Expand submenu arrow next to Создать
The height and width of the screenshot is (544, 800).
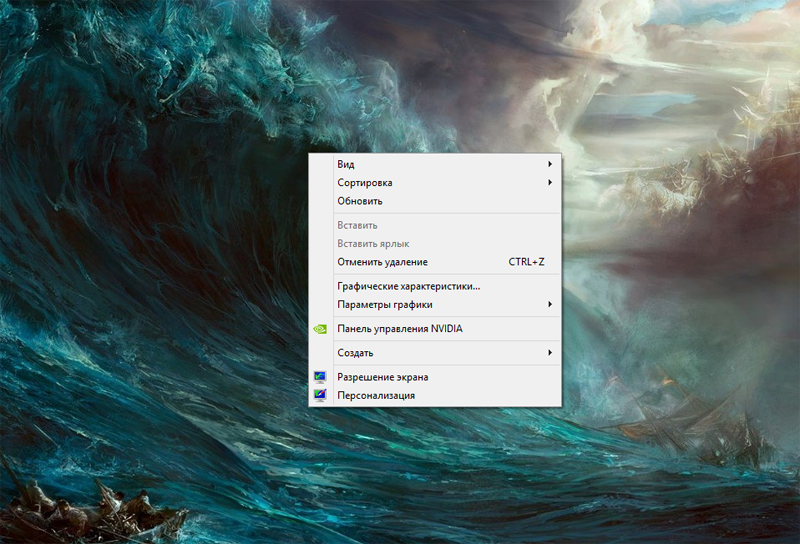[550, 353]
